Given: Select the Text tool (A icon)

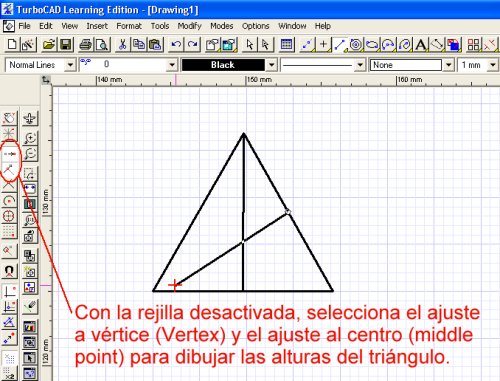Looking at the screenshot, I should pyautogui.click(x=421, y=44).
